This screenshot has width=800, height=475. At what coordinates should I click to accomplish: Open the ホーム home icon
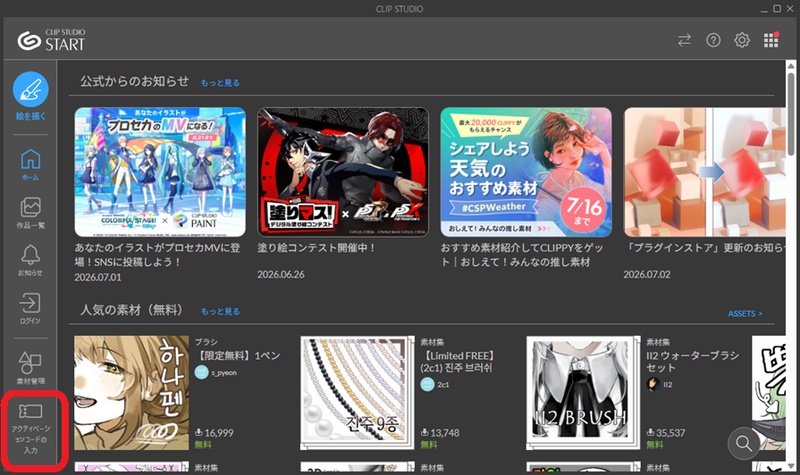31,160
